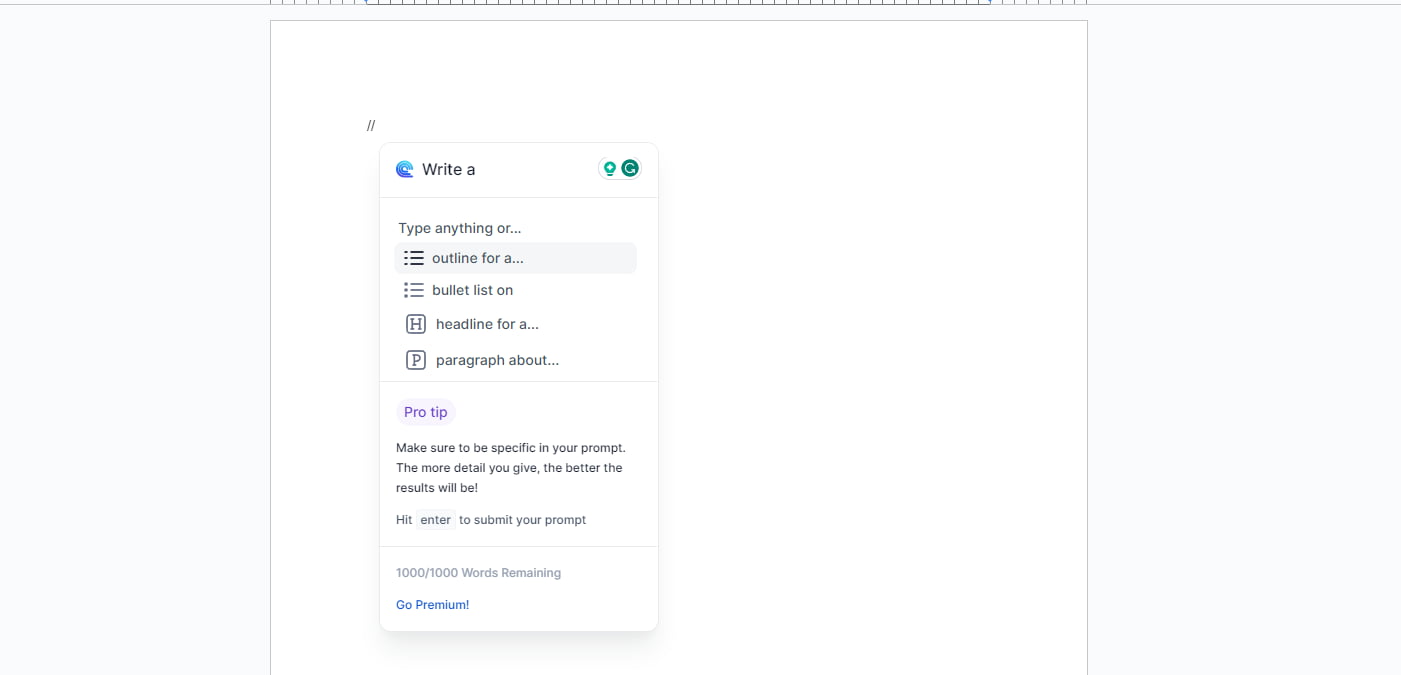Open Grammarly via the green G icon
The width and height of the screenshot is (1401, 675).
[631, 168]
